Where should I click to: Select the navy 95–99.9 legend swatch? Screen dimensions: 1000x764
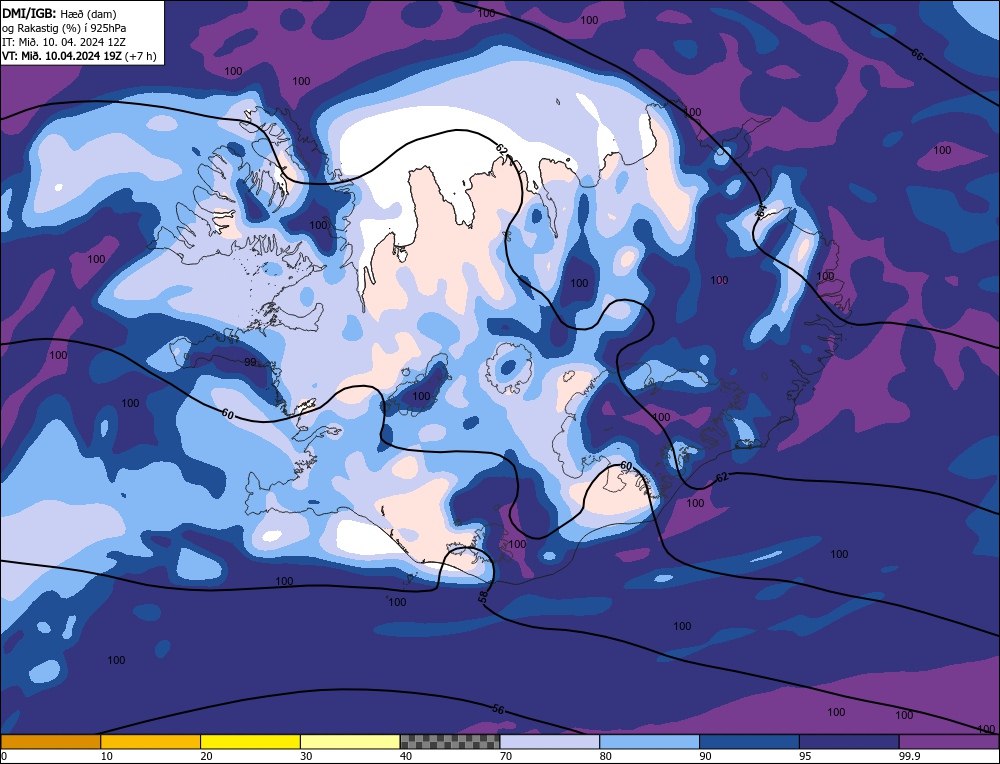pos(849,742)
